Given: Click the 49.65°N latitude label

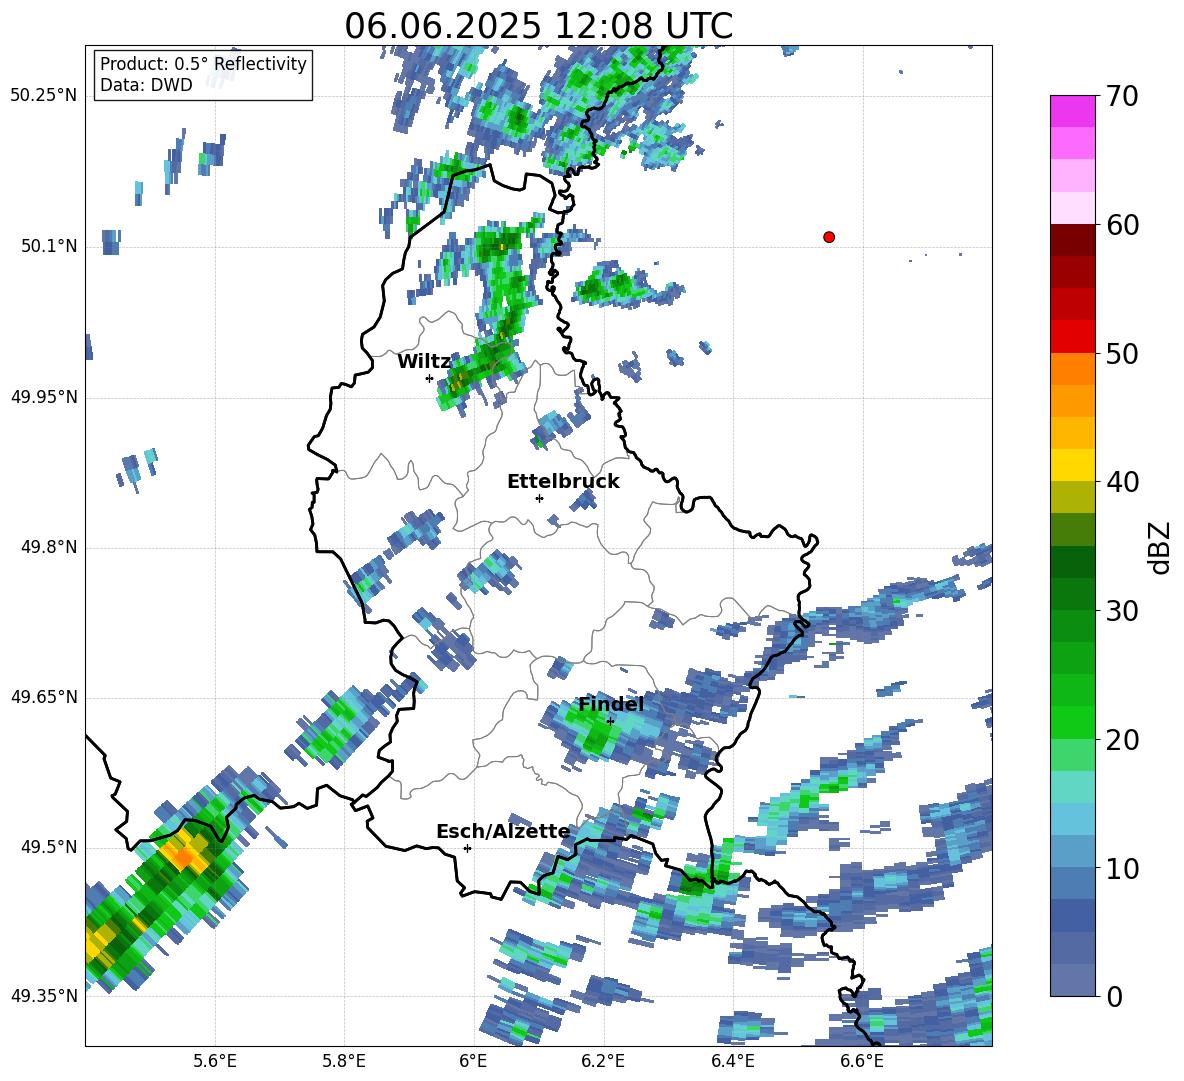Looking at the screenshot, I should pyautogui.click(x=44, y=697).
